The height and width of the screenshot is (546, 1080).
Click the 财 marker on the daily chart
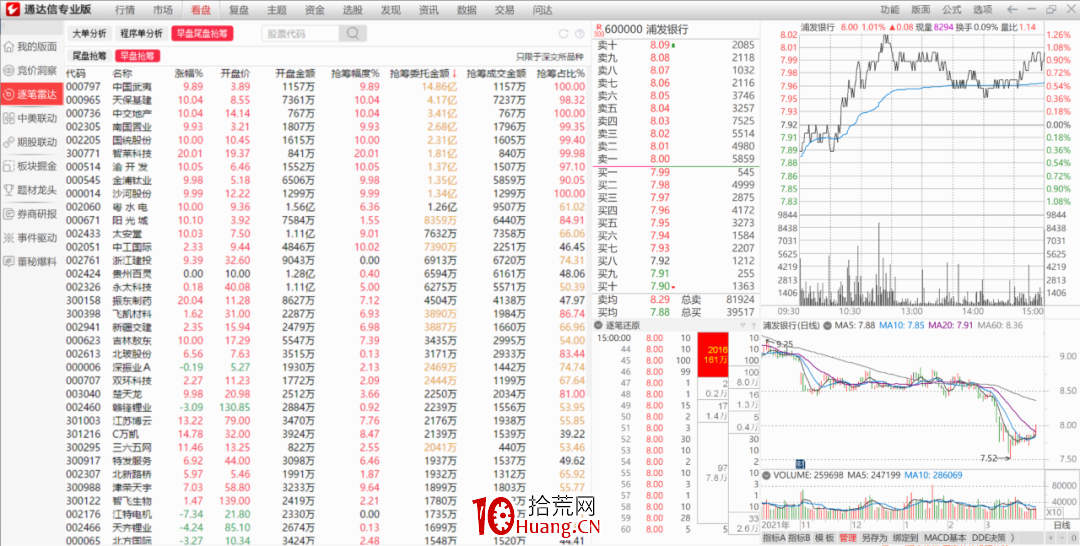[x=800, y=463]
